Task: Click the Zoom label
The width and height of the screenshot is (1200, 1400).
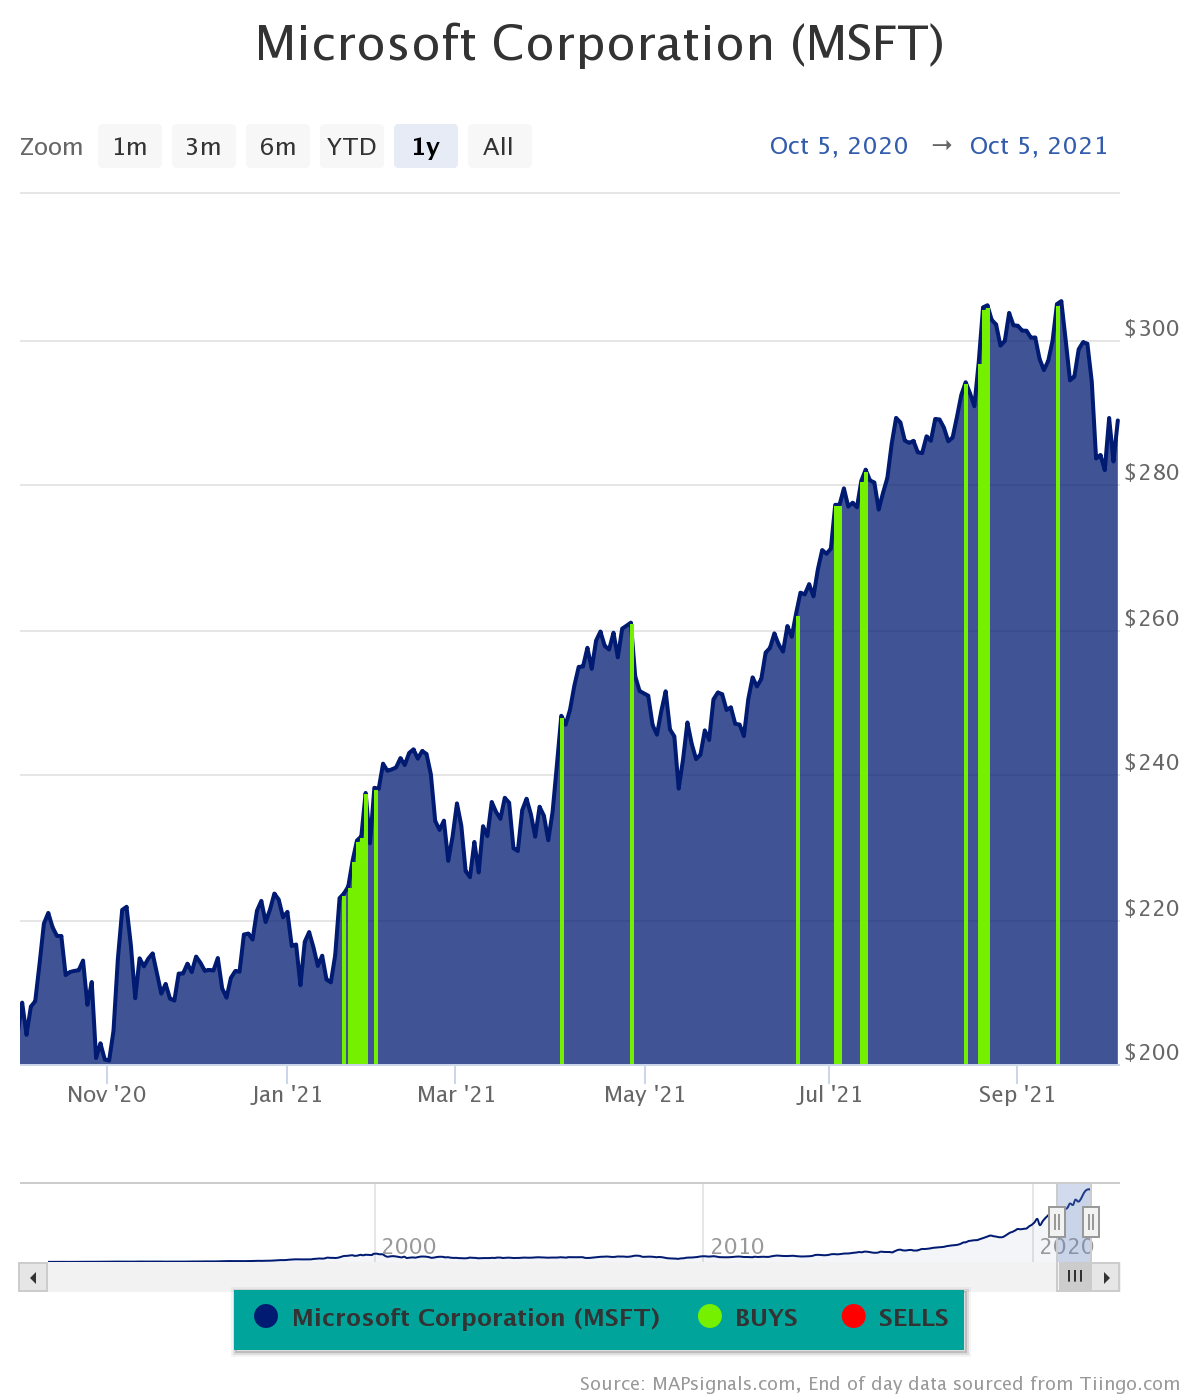Action: (52, 147)
